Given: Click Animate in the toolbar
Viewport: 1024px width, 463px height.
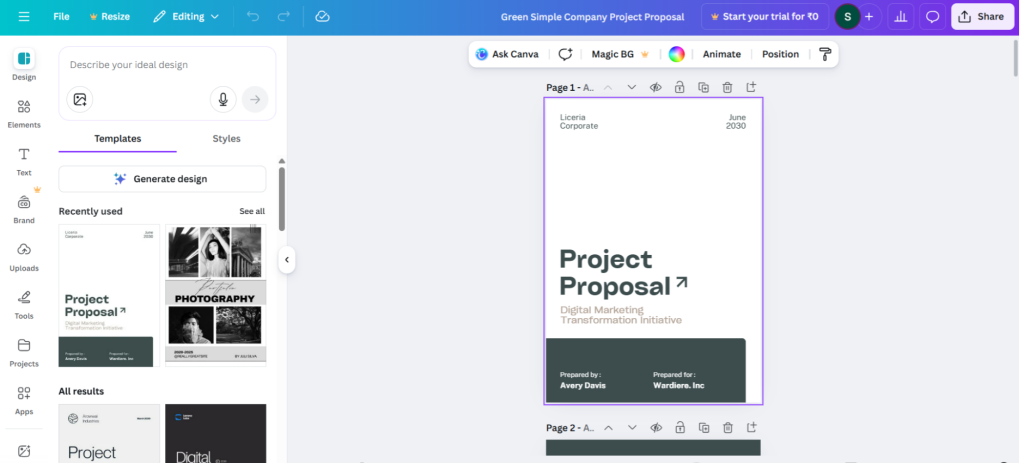Looking at the screenshot, I should click(x=722, y=54).
